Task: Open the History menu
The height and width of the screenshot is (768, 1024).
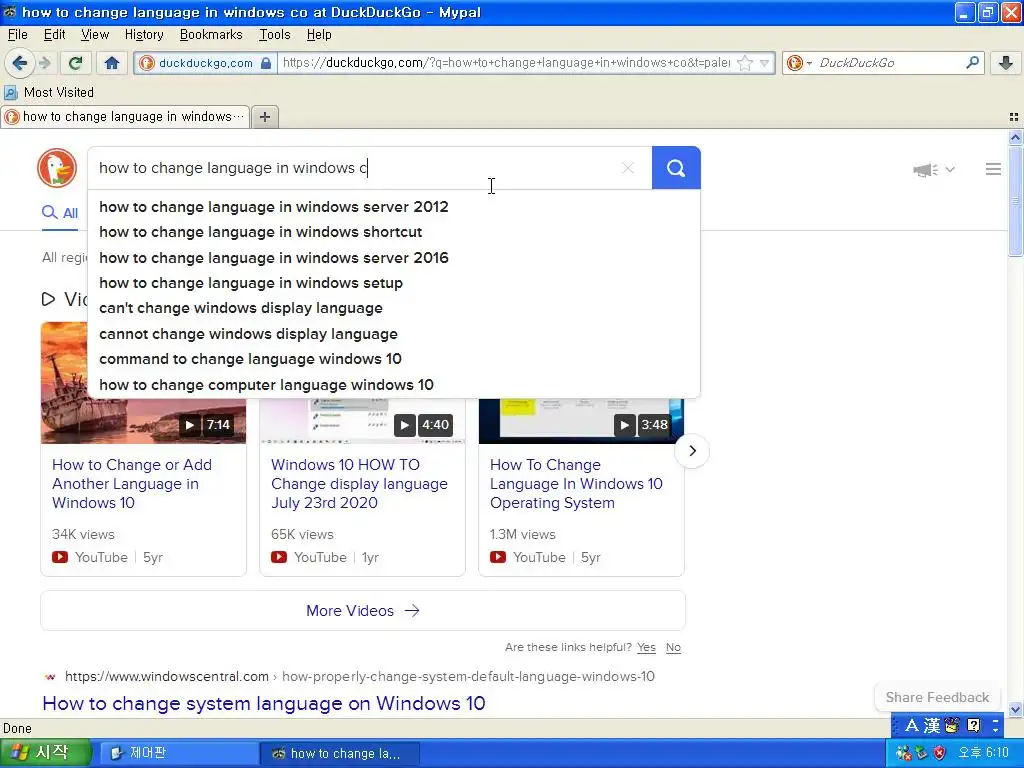Action: pos(144,35)
